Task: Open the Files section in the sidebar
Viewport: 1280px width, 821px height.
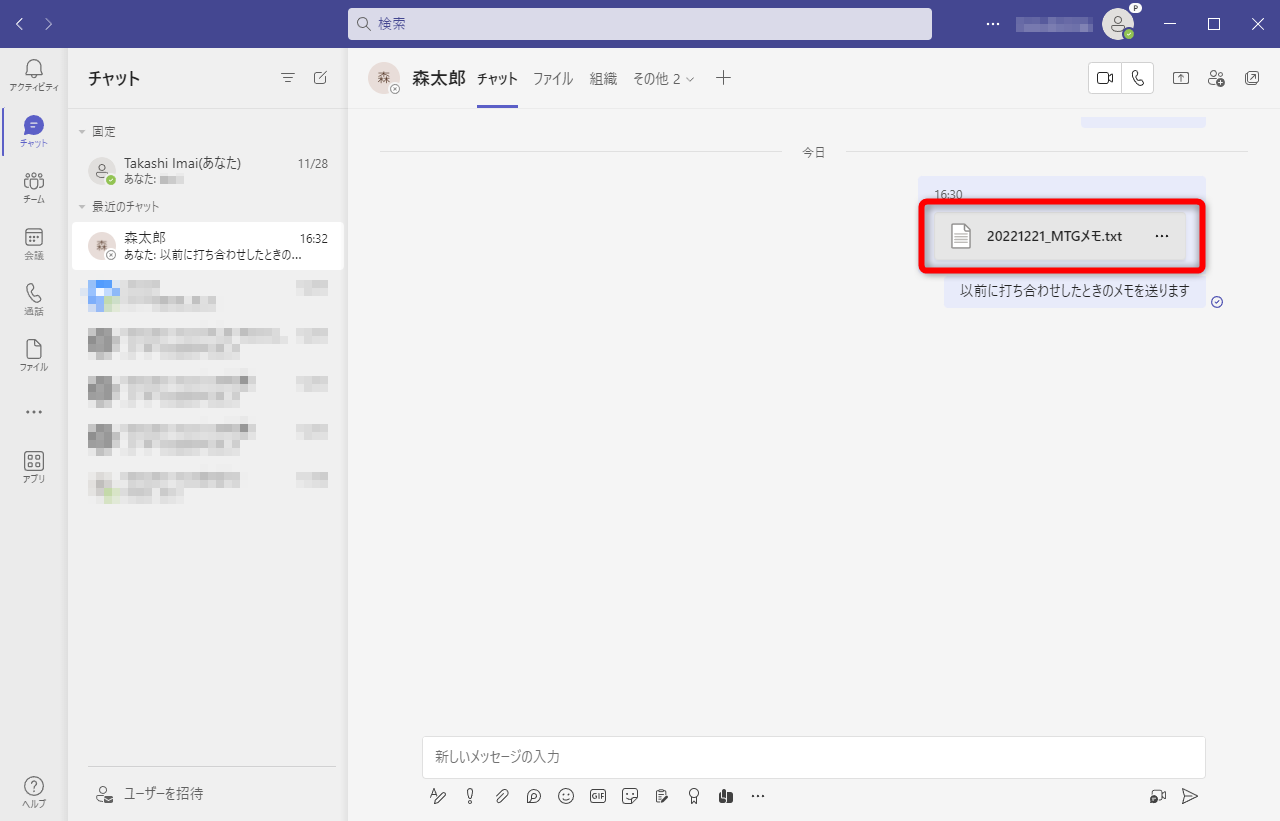Action: tap(33, 355)
